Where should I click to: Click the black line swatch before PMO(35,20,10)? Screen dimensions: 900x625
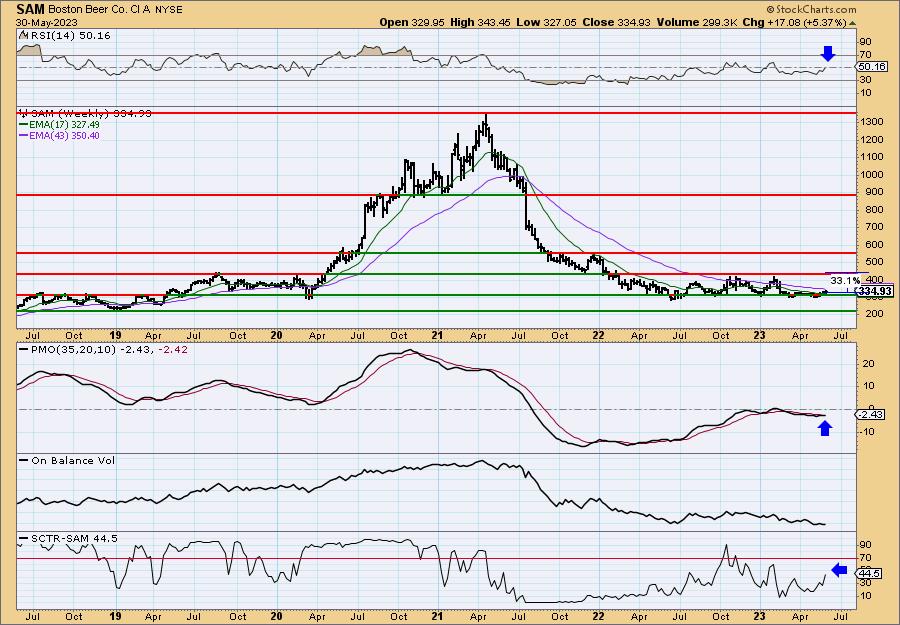click(x=24, y=350)
